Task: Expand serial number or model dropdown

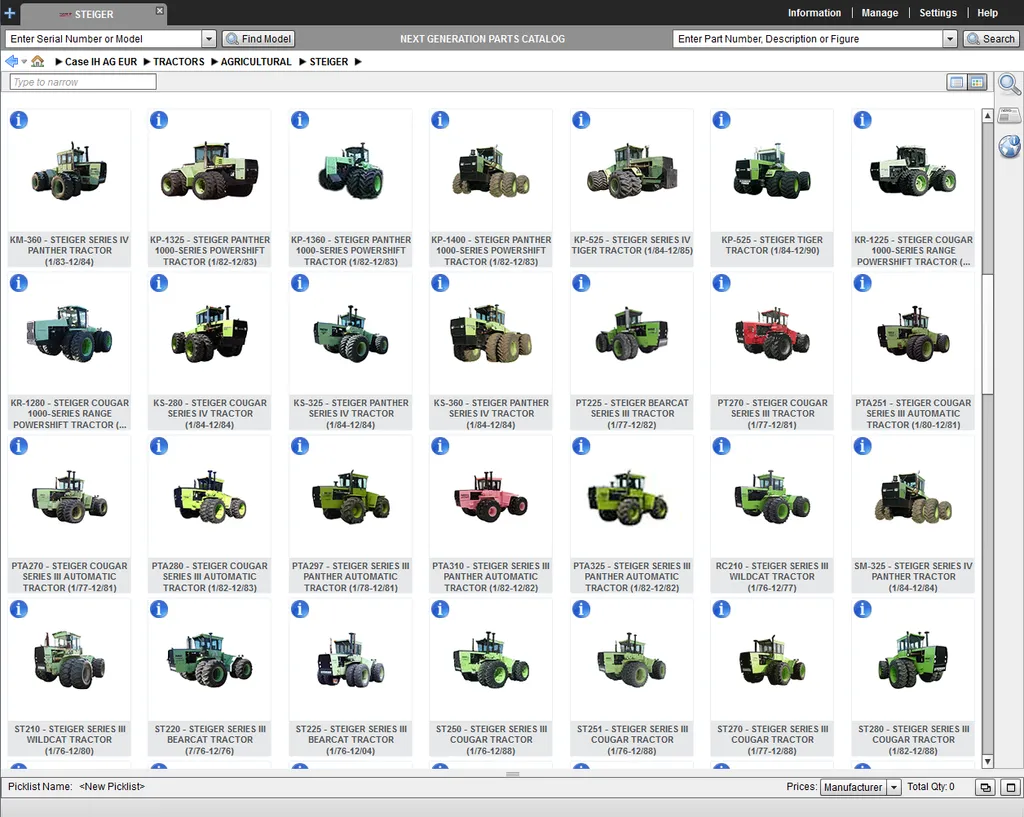Action: pyautogui.click(x=209, y=39)
